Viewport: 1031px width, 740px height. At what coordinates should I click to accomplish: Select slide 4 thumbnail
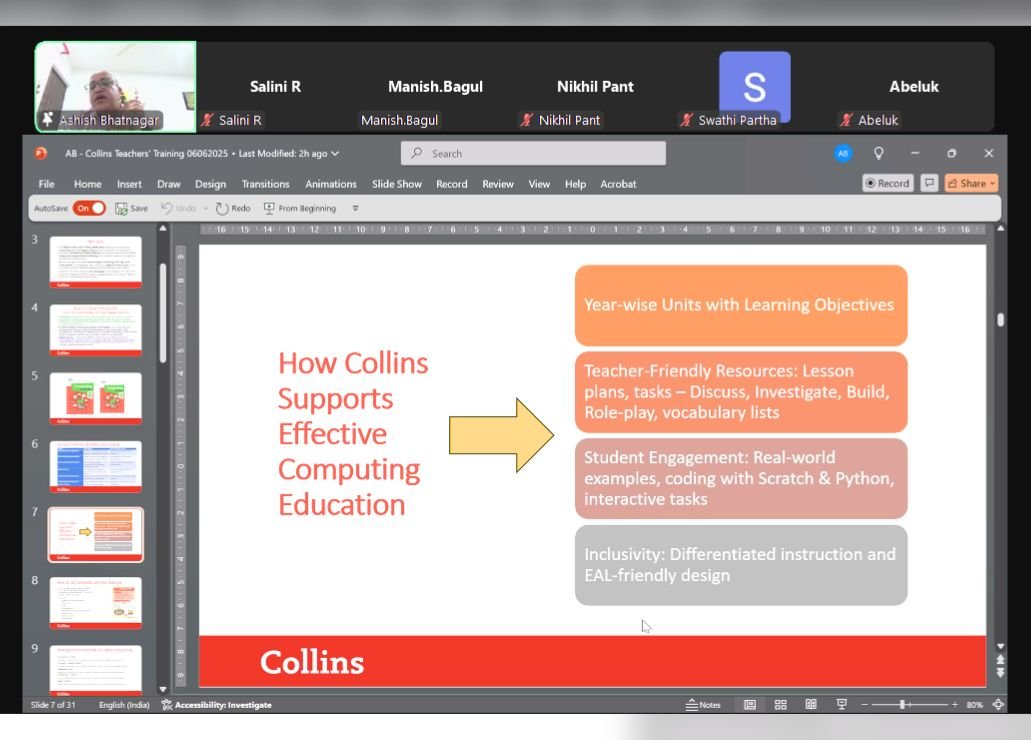[x=96, y=330]
